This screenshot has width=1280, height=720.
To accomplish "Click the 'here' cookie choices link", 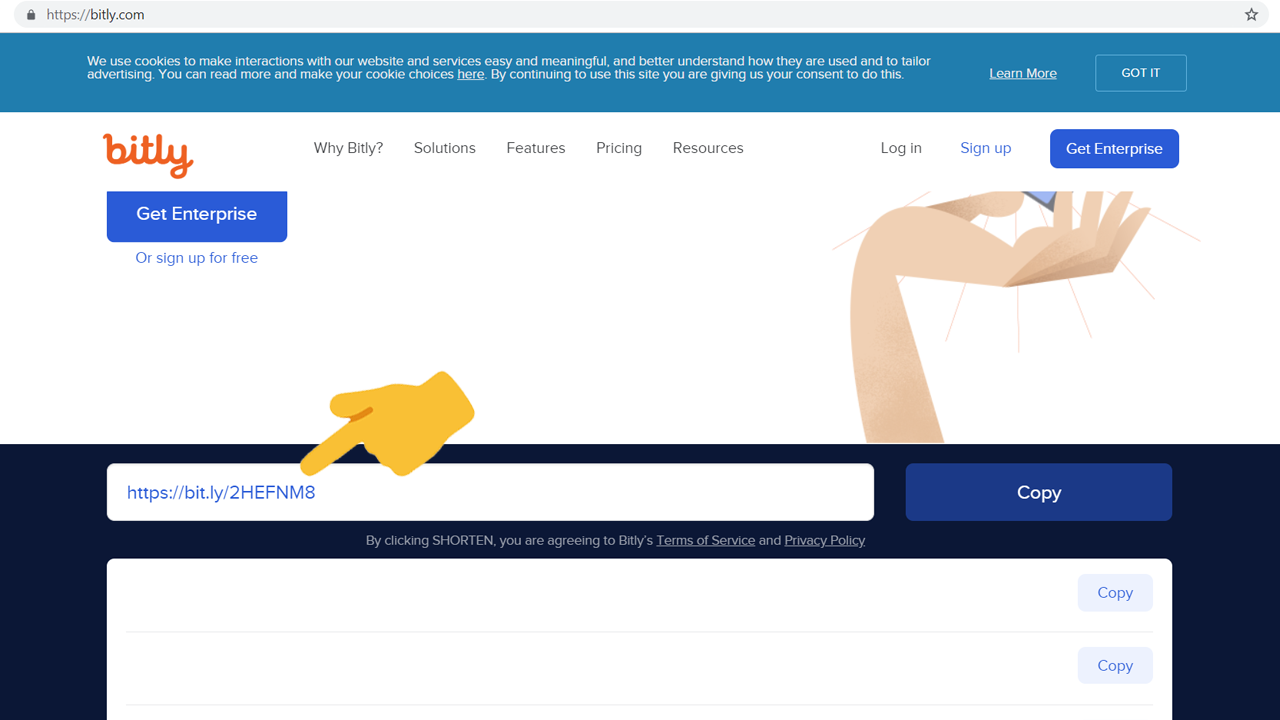I will coord(471,74).
